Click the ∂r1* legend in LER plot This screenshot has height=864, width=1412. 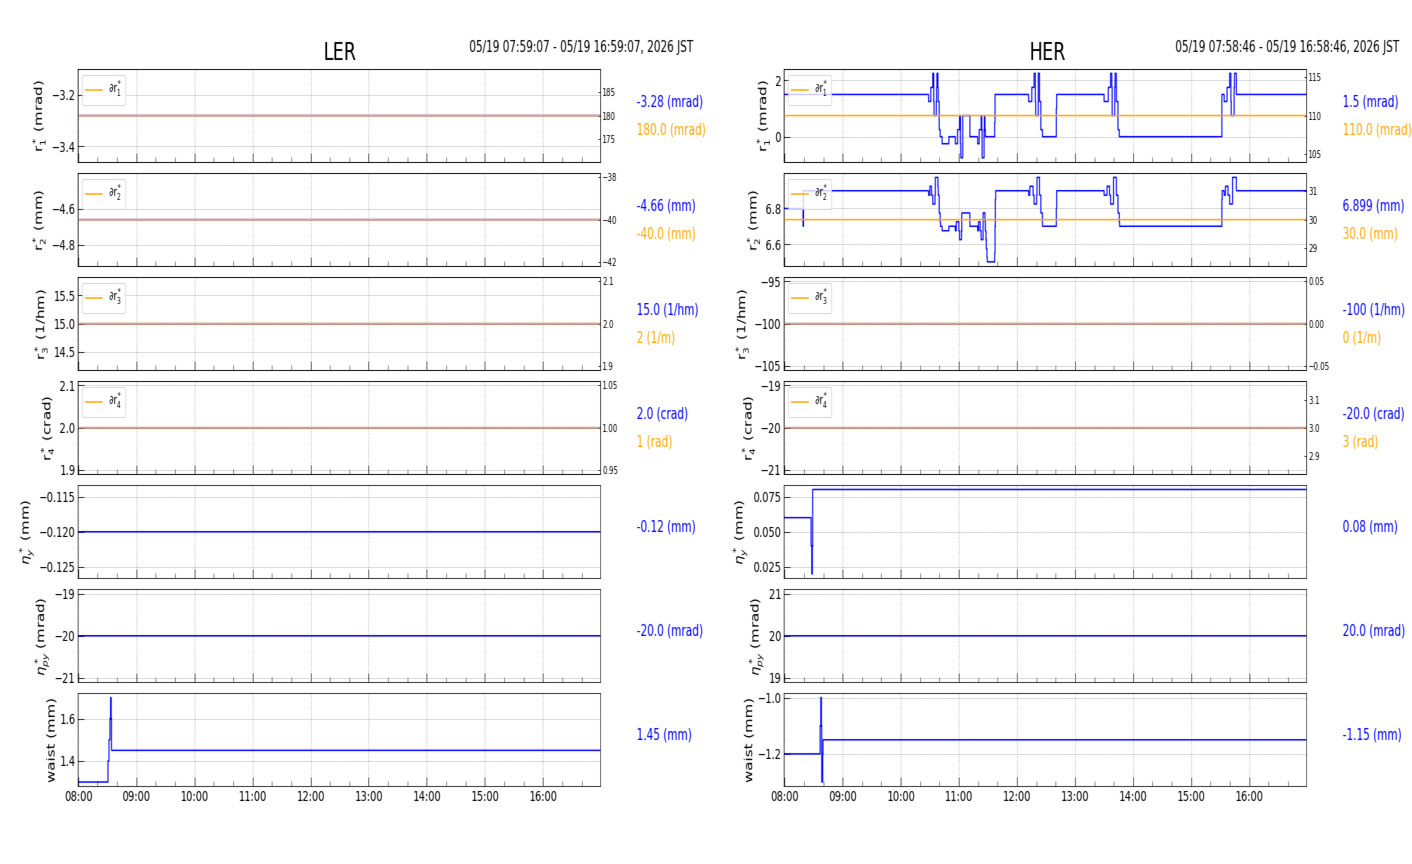tap(104, 90)
